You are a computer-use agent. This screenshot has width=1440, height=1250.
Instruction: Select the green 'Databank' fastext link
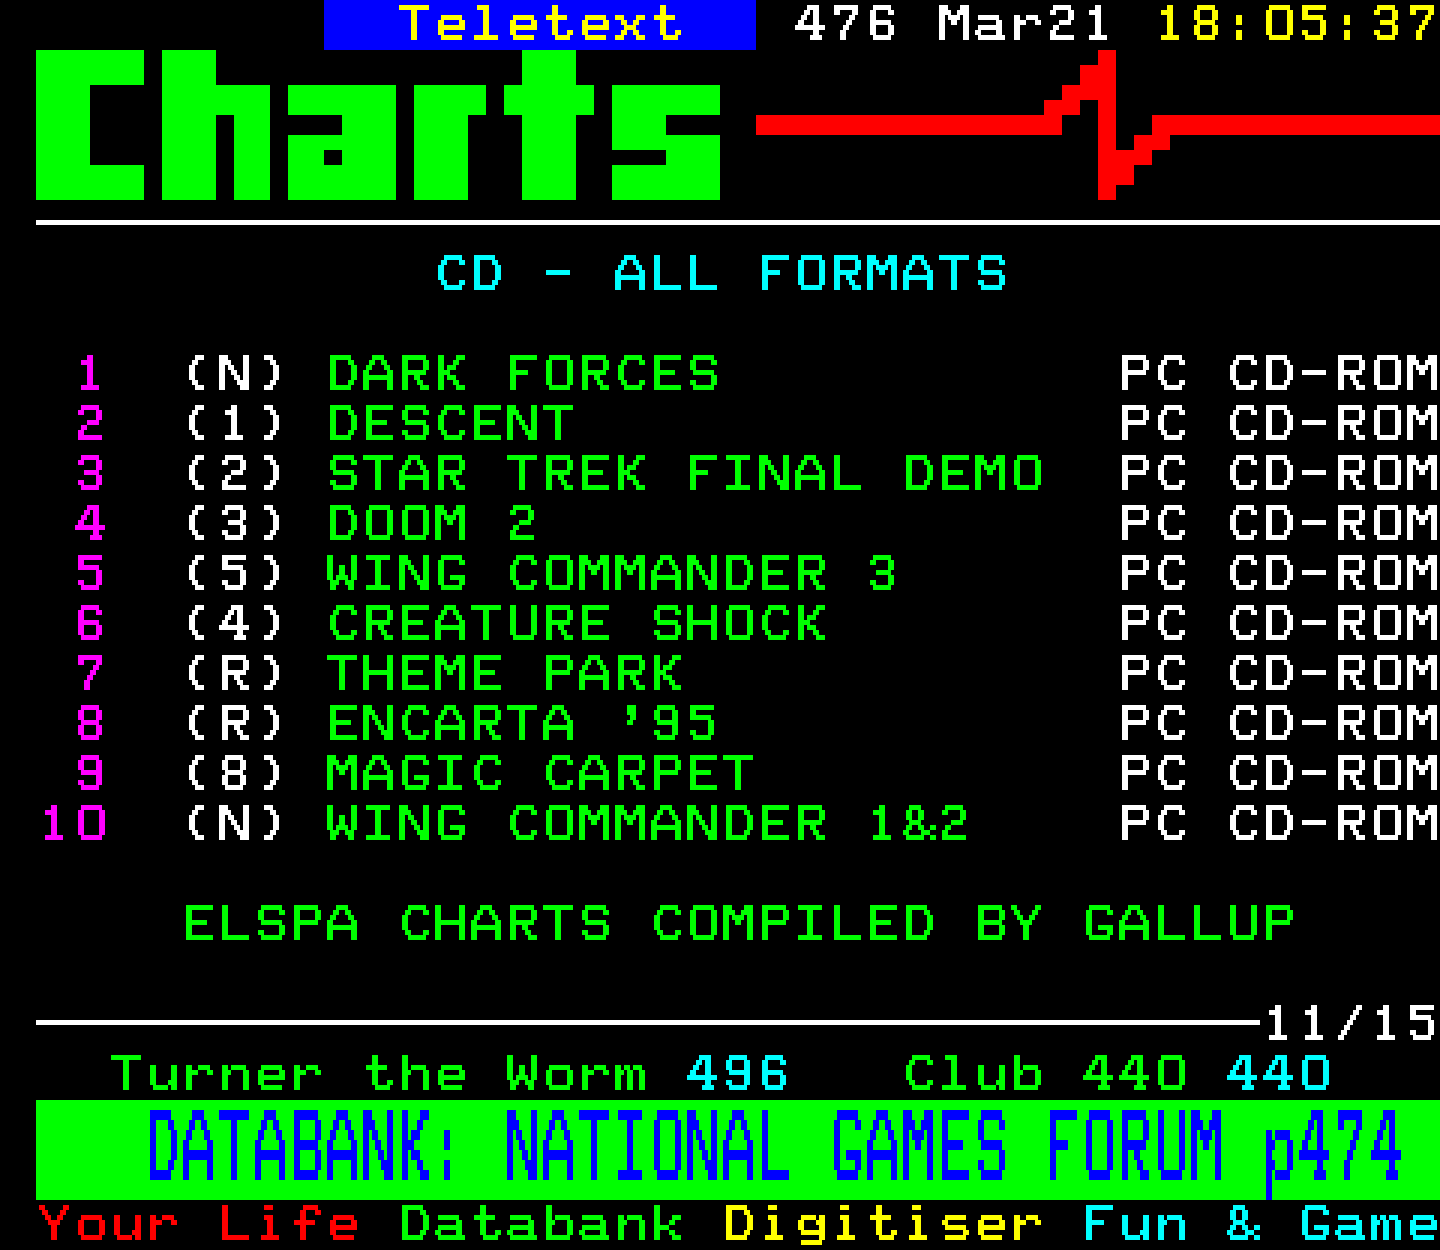(x=541, y=1224)
